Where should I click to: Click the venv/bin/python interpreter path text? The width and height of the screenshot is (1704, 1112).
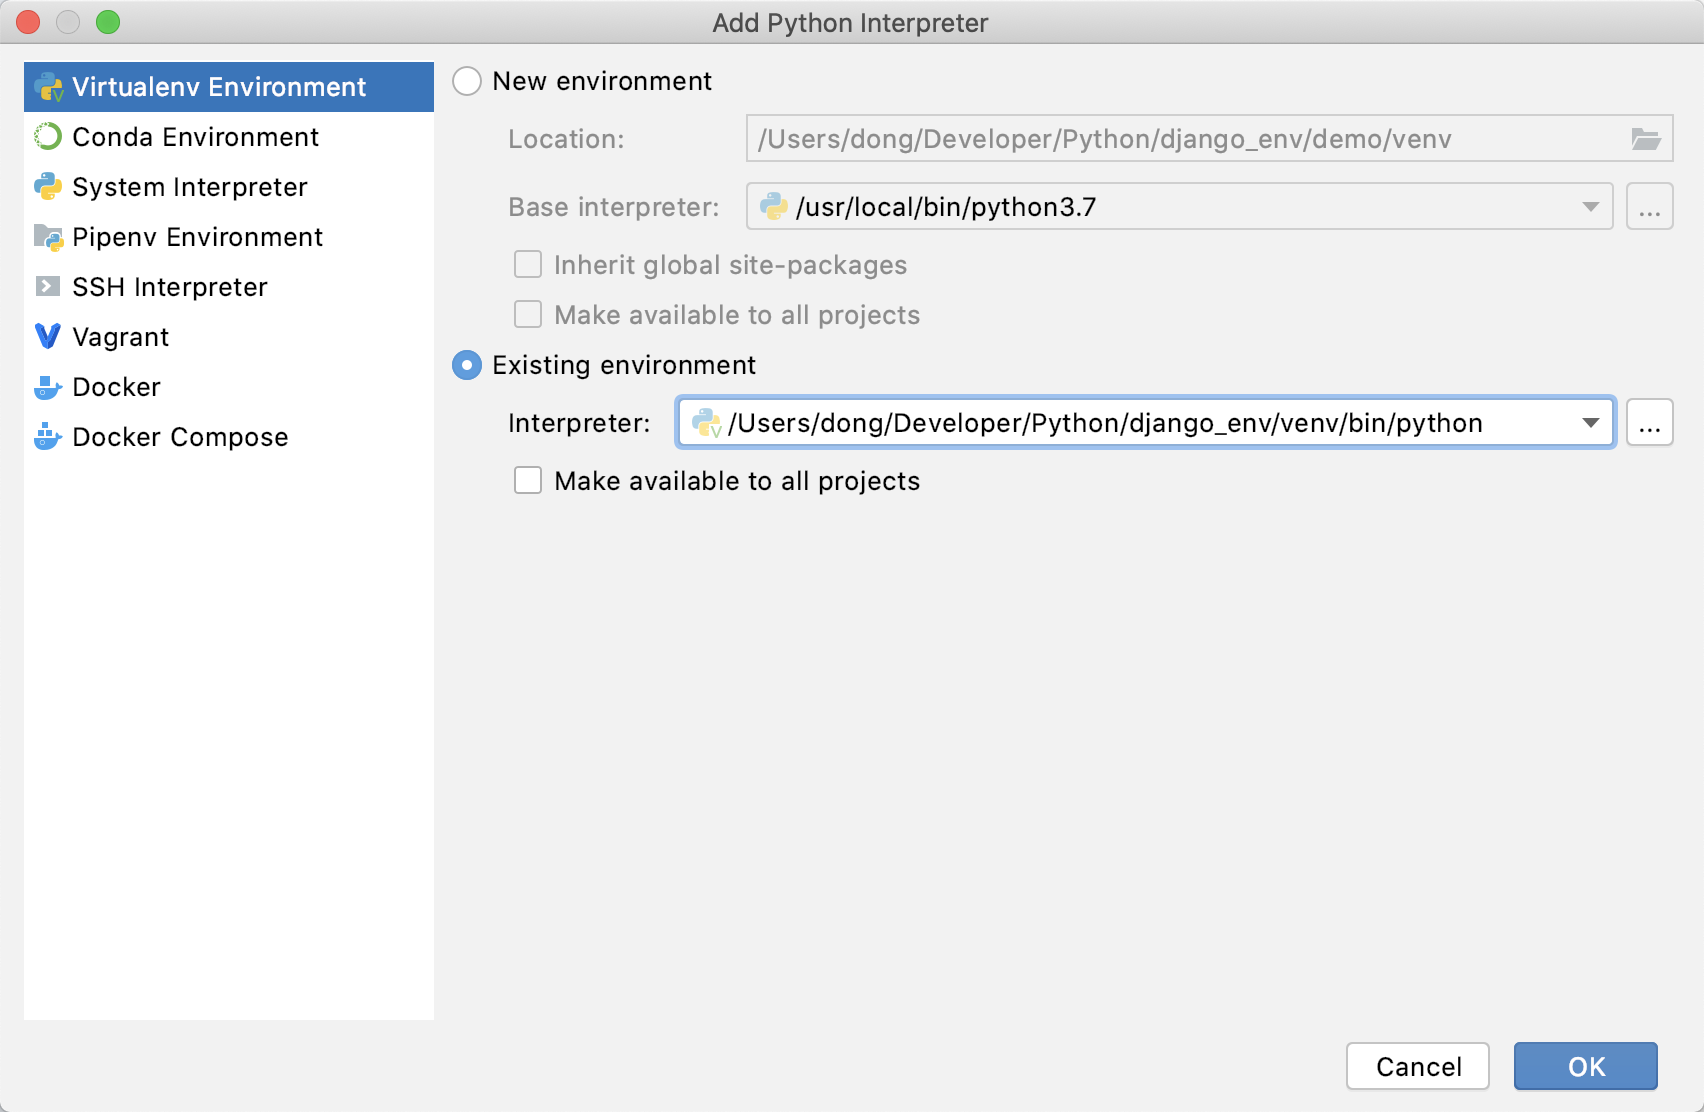pos(1105,423)
